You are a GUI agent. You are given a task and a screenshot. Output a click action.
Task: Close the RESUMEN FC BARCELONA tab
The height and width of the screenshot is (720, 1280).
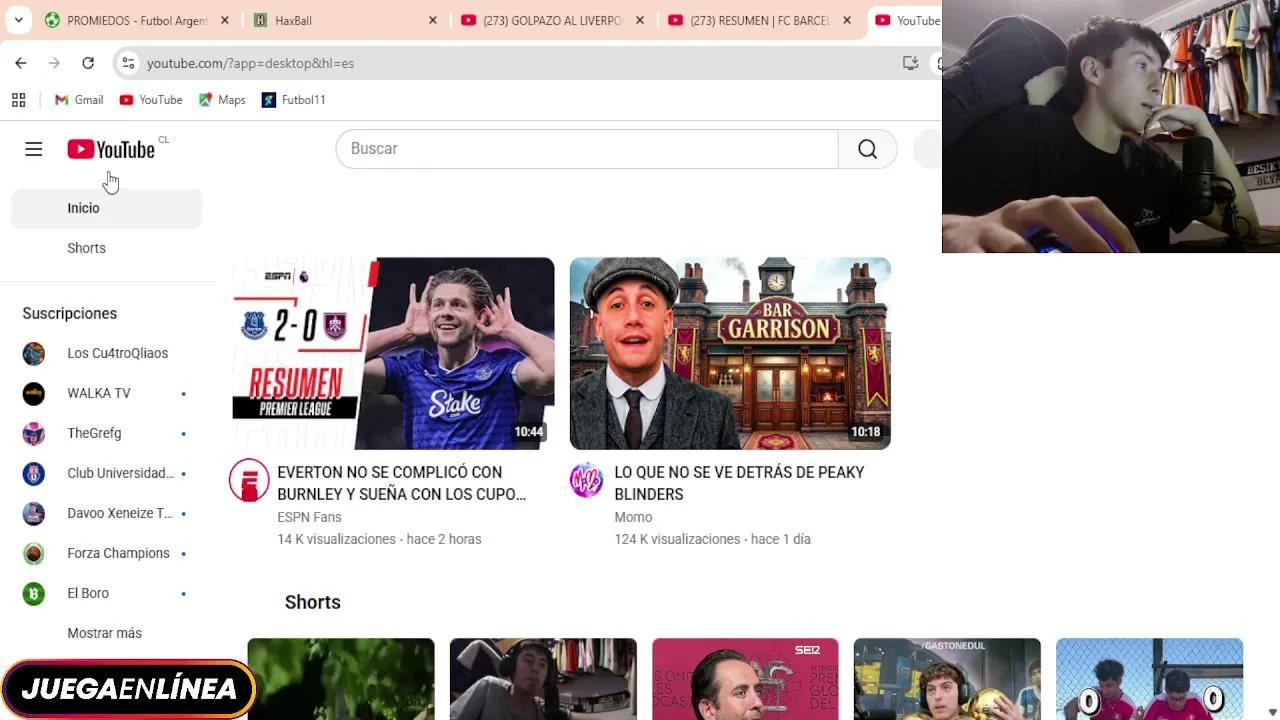click(847, 20)
